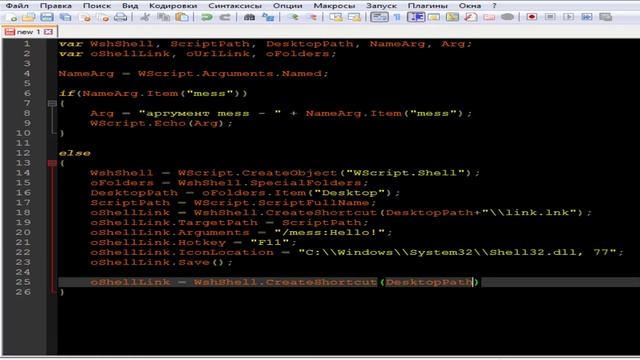Toggle synchronized vertical scrolling

(336, 17)
